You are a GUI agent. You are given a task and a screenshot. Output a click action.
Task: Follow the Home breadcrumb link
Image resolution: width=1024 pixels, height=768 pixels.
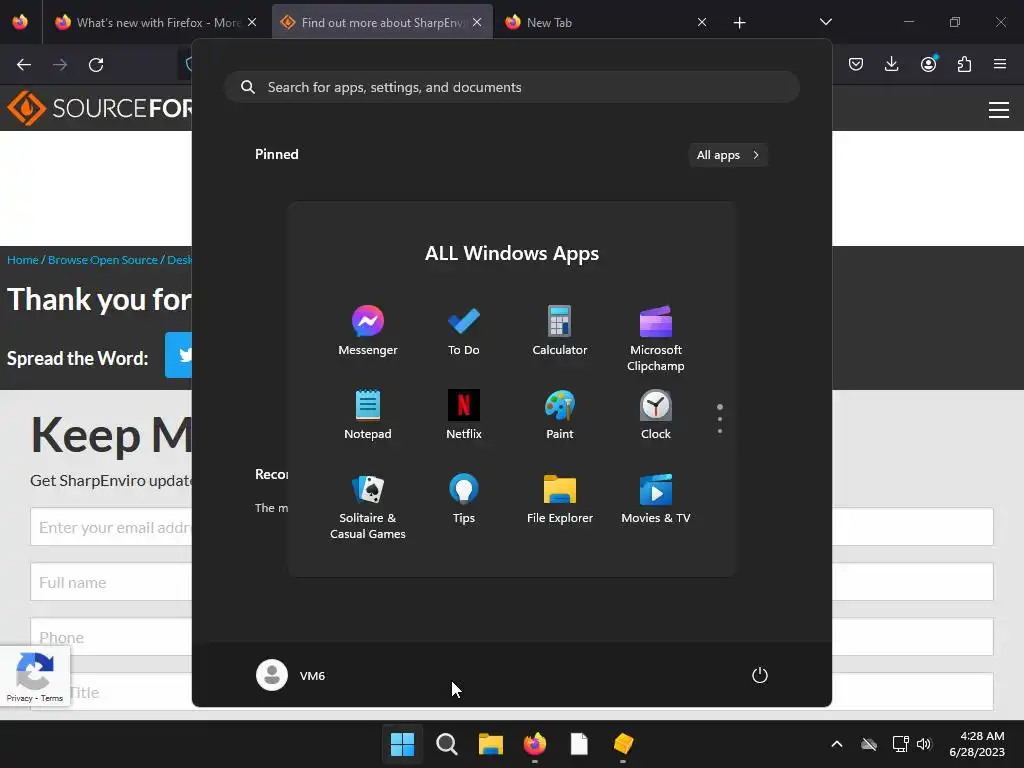pos(23,260)
